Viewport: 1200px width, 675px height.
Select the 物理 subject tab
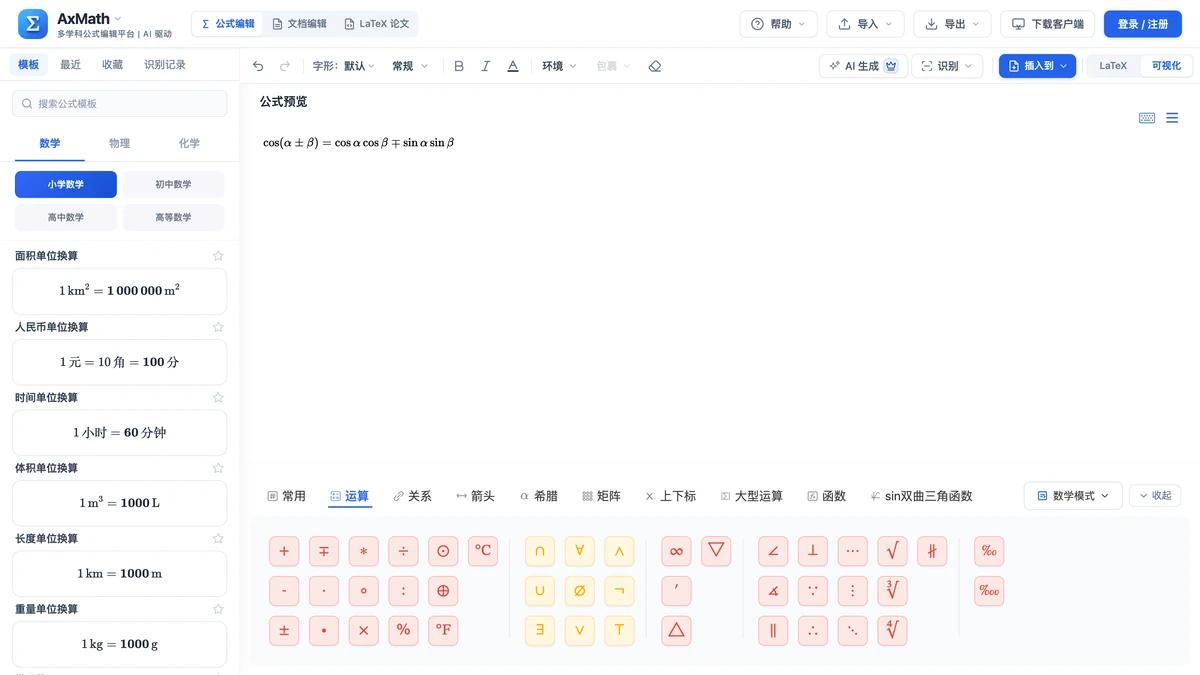click(x=120, y=144)
